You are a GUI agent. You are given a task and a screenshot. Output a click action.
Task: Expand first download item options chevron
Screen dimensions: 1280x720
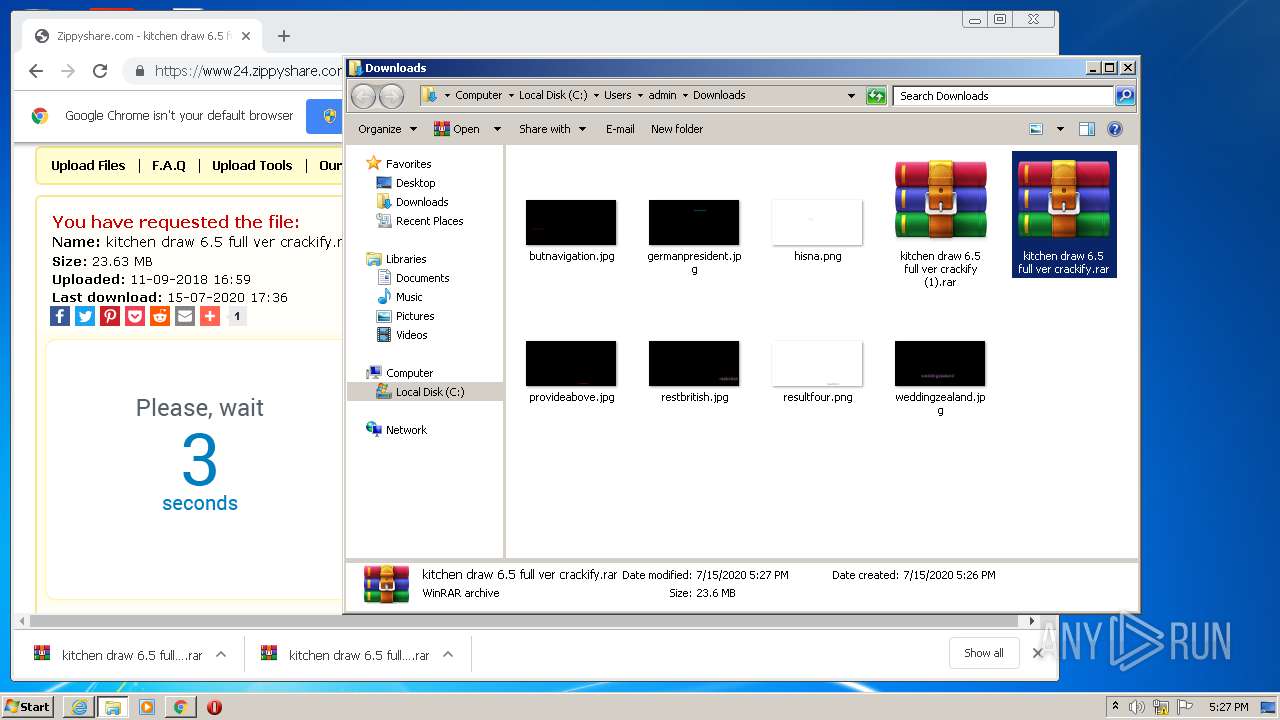click(221, 655)
